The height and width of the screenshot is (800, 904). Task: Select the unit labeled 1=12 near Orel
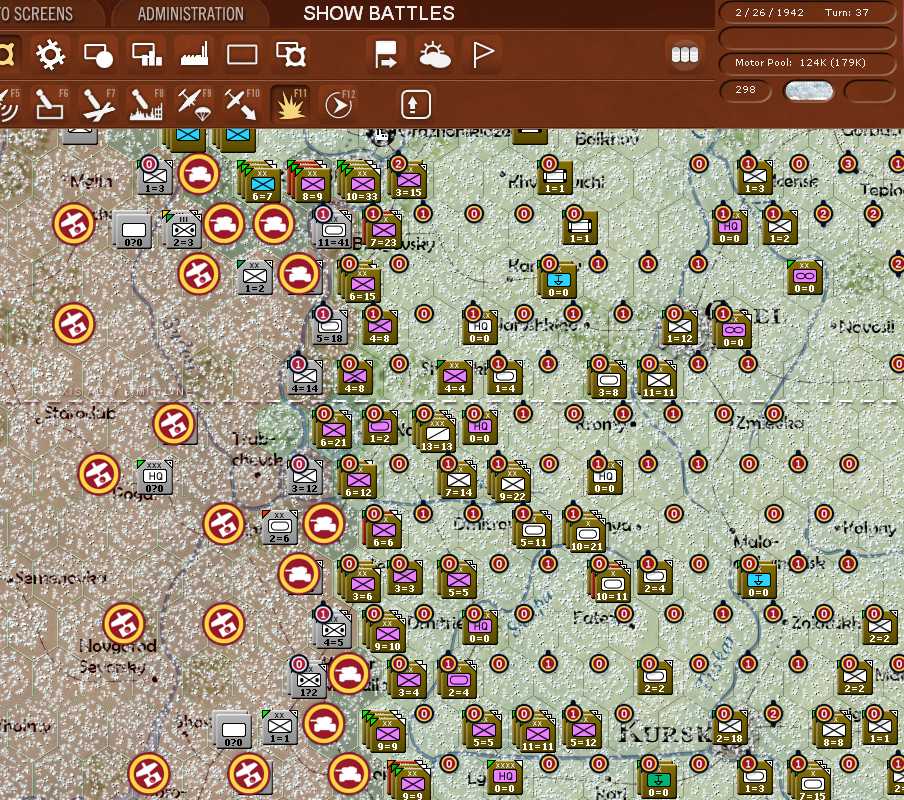click(680, 329)
